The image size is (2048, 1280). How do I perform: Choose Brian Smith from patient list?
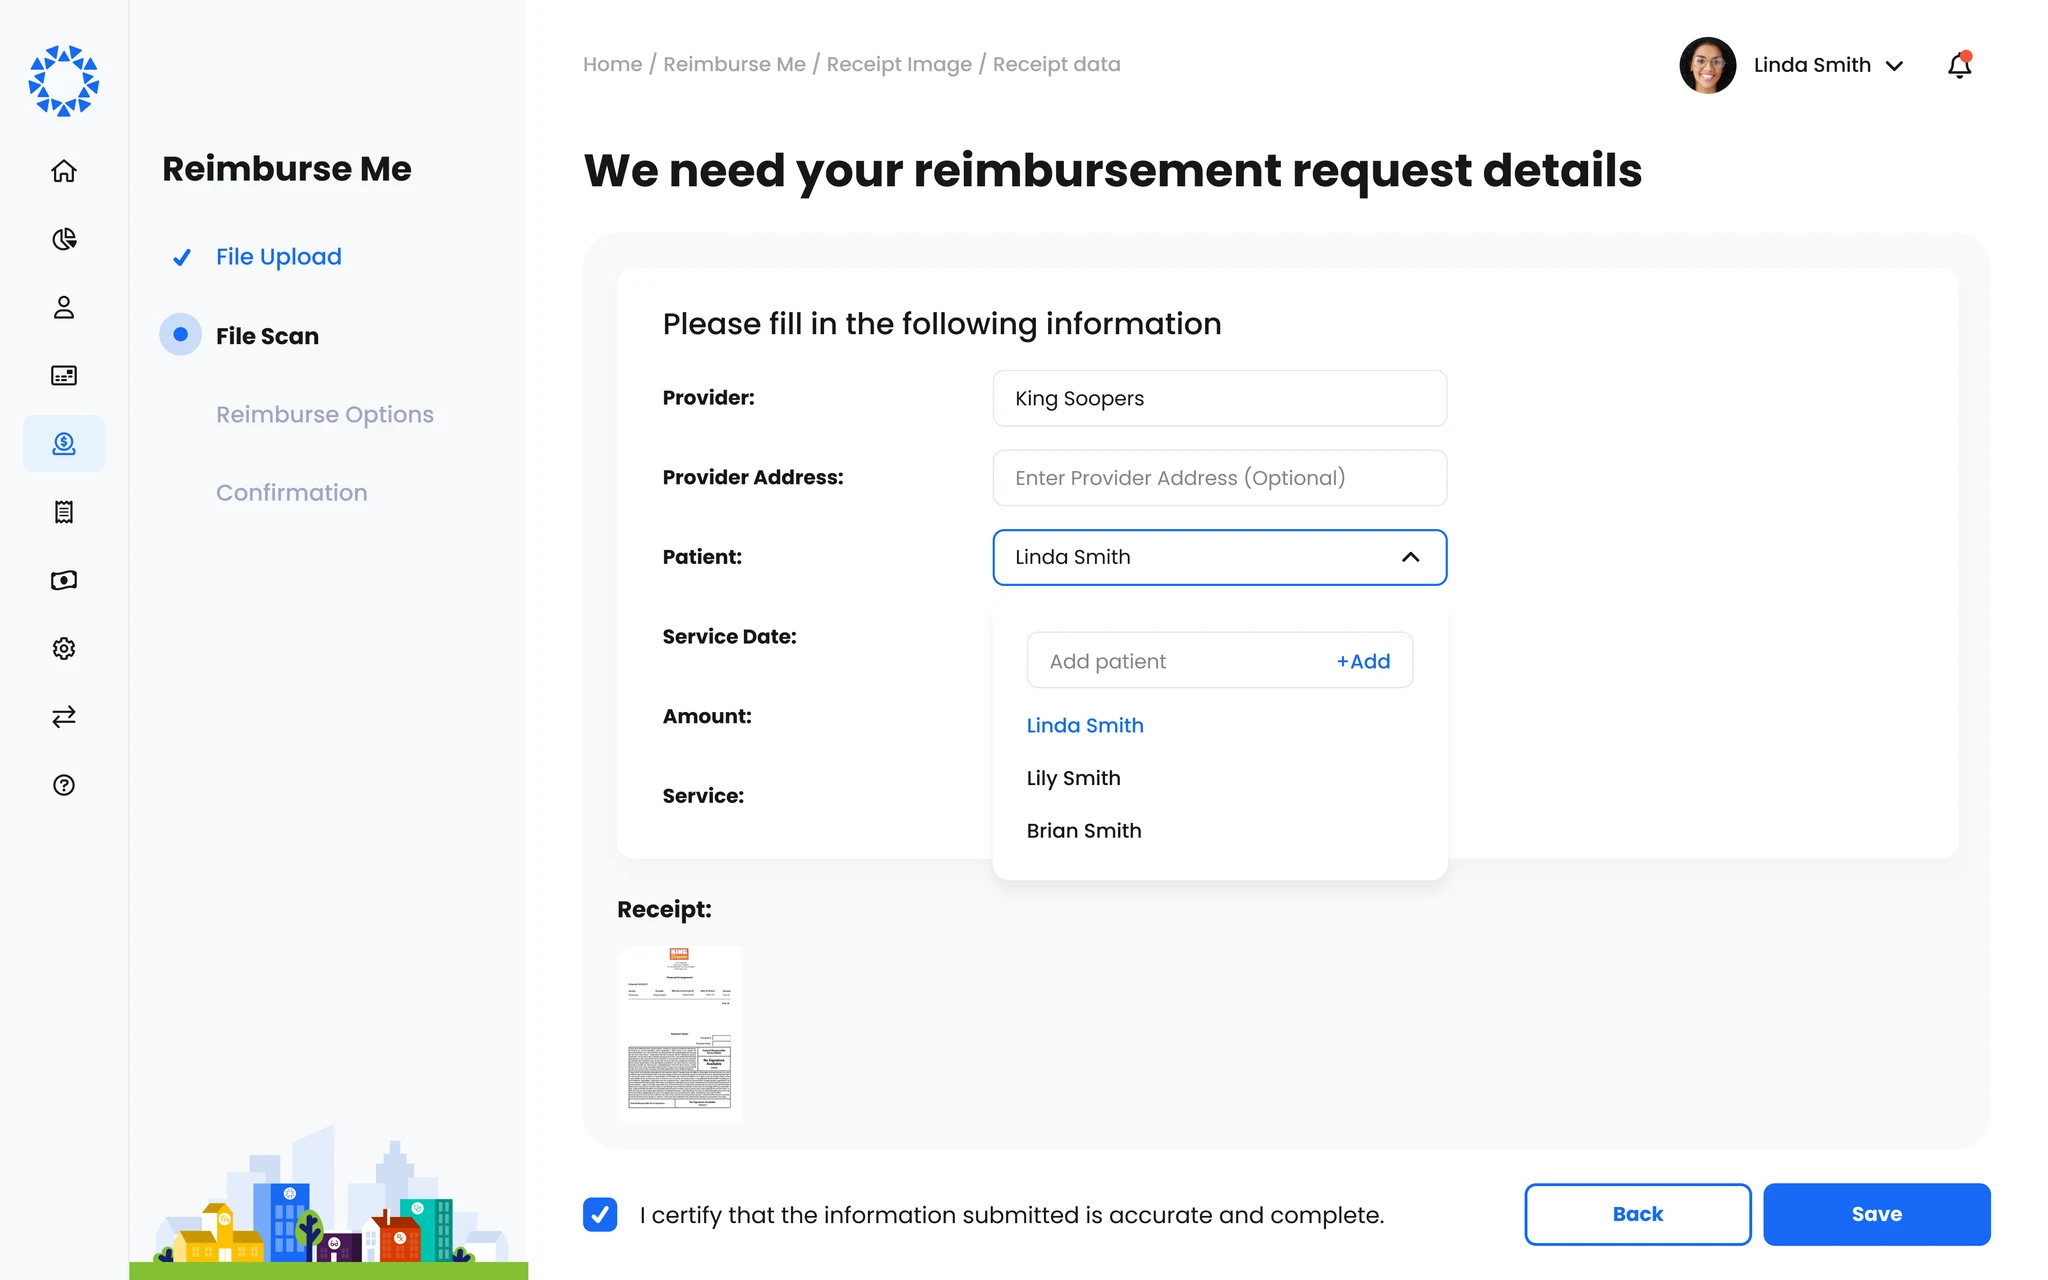coord(1084,830)
